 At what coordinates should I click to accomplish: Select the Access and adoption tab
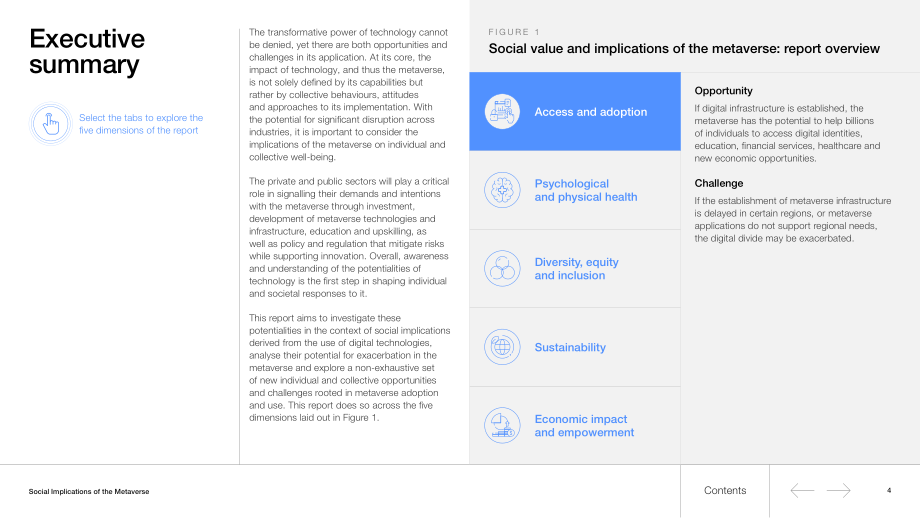click(575, 111)
